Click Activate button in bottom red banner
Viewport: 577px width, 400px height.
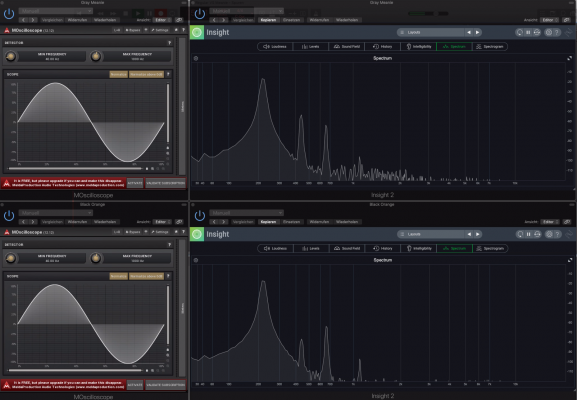[135, 385]
